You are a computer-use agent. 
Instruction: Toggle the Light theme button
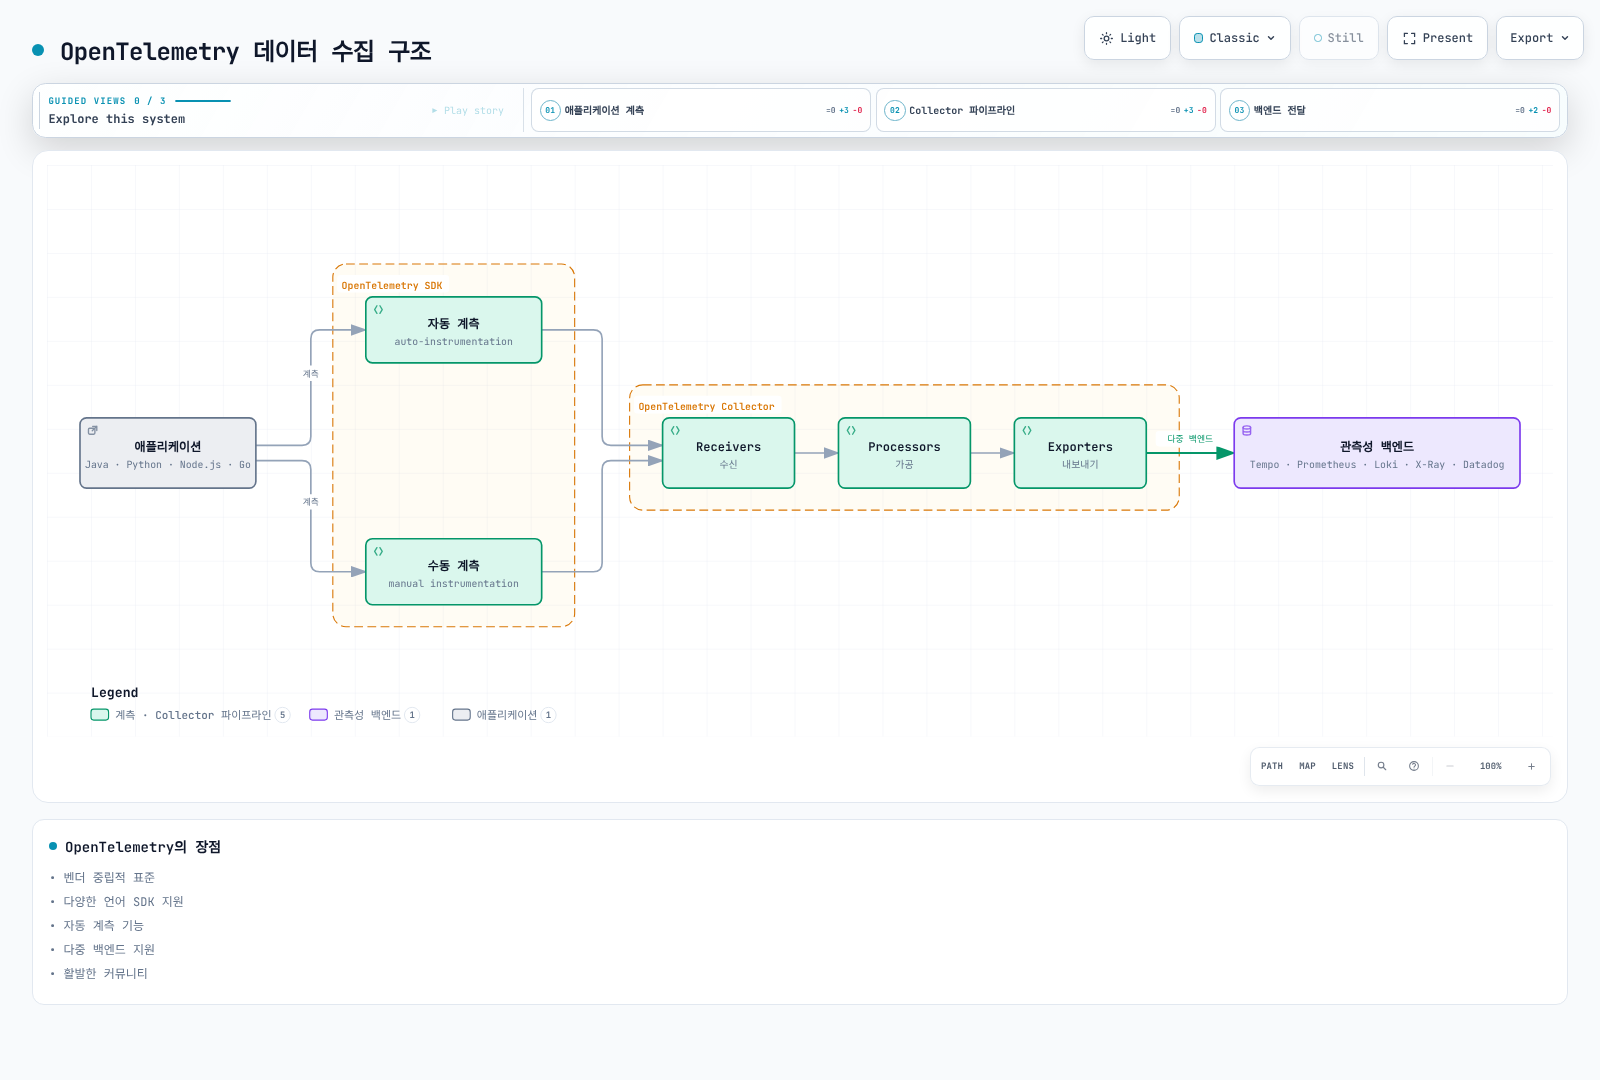click(x=1127, y=38)
